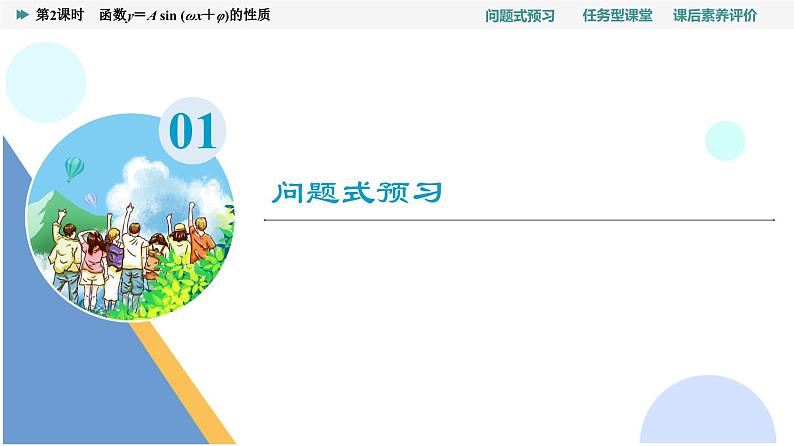Go to the 课后素养评价 tab
The width and height of the screenshot is (794, 446).
pyautogui.click(x=715, y=15)
